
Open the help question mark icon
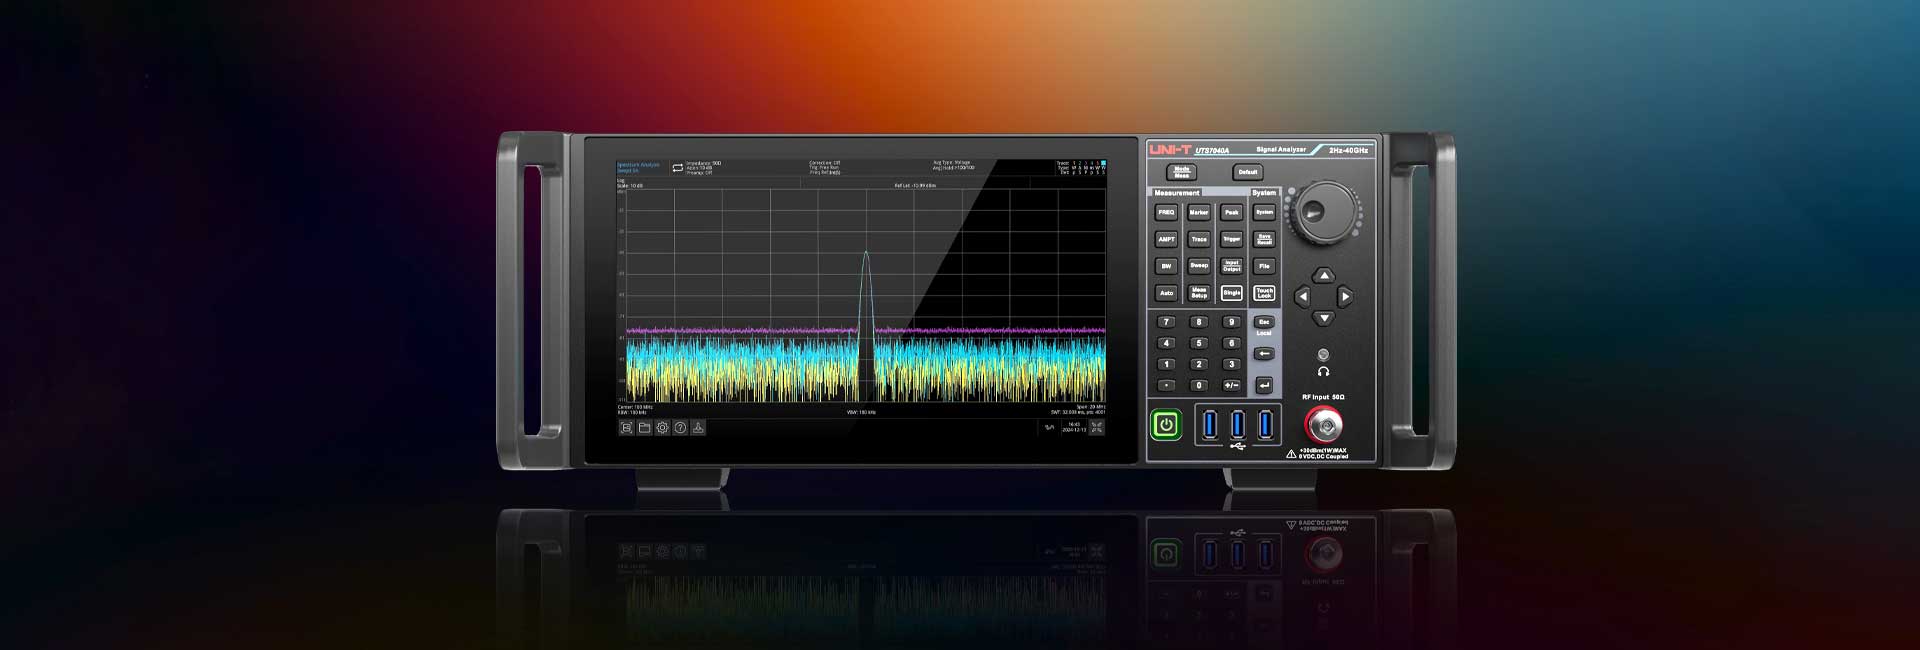point(680,428)
